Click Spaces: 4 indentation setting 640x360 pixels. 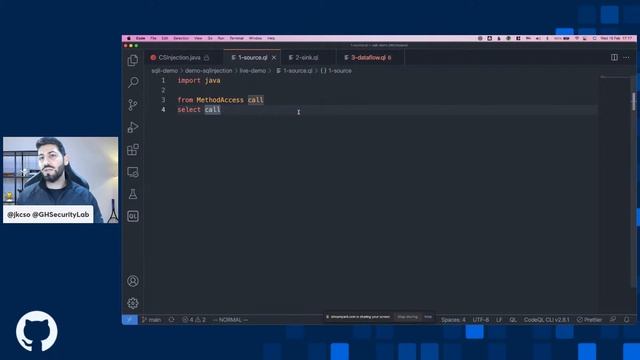[x=453, y=320]
